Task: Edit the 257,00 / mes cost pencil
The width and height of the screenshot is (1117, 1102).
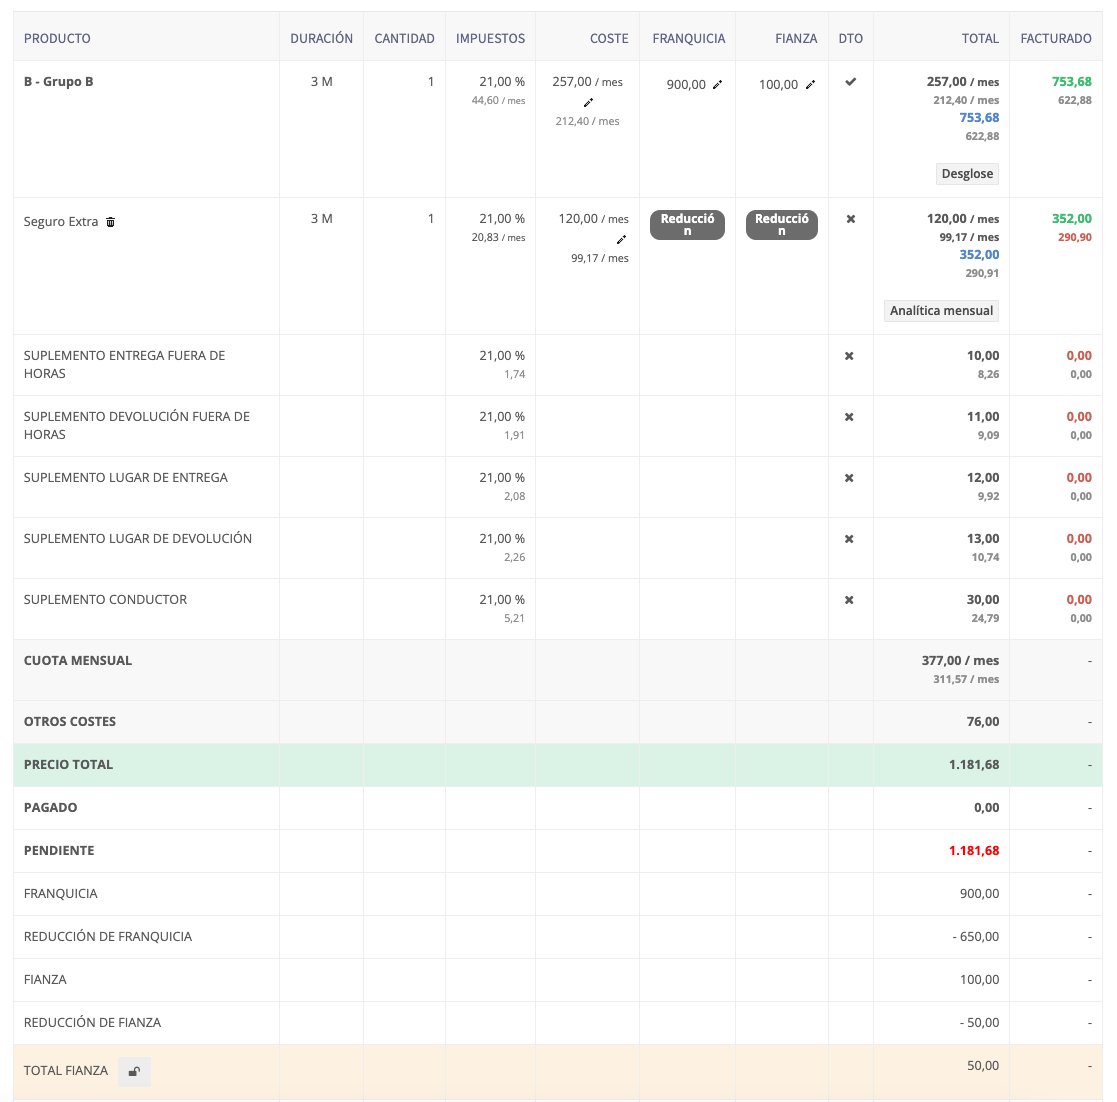Action: tap(588, 103)
